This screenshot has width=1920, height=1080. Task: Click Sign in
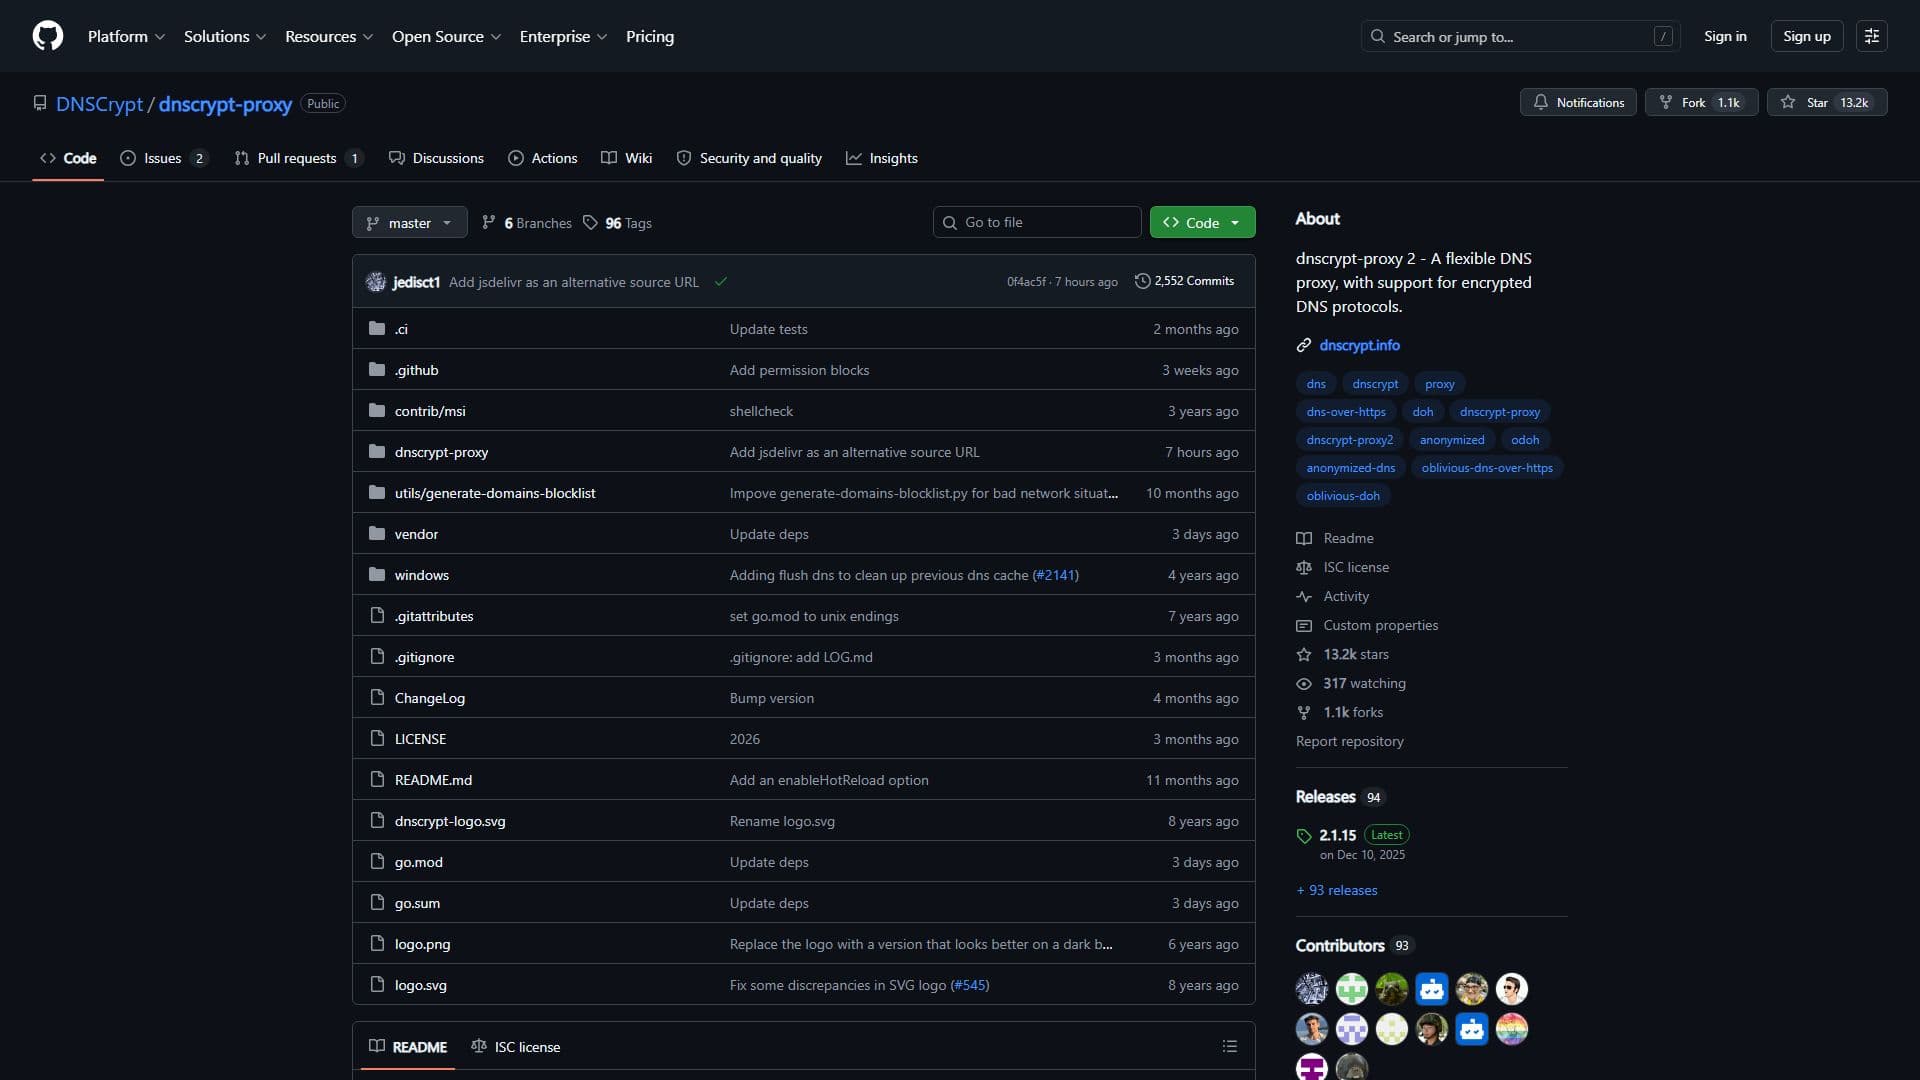pyautogui.click(x=1725, y=36)
